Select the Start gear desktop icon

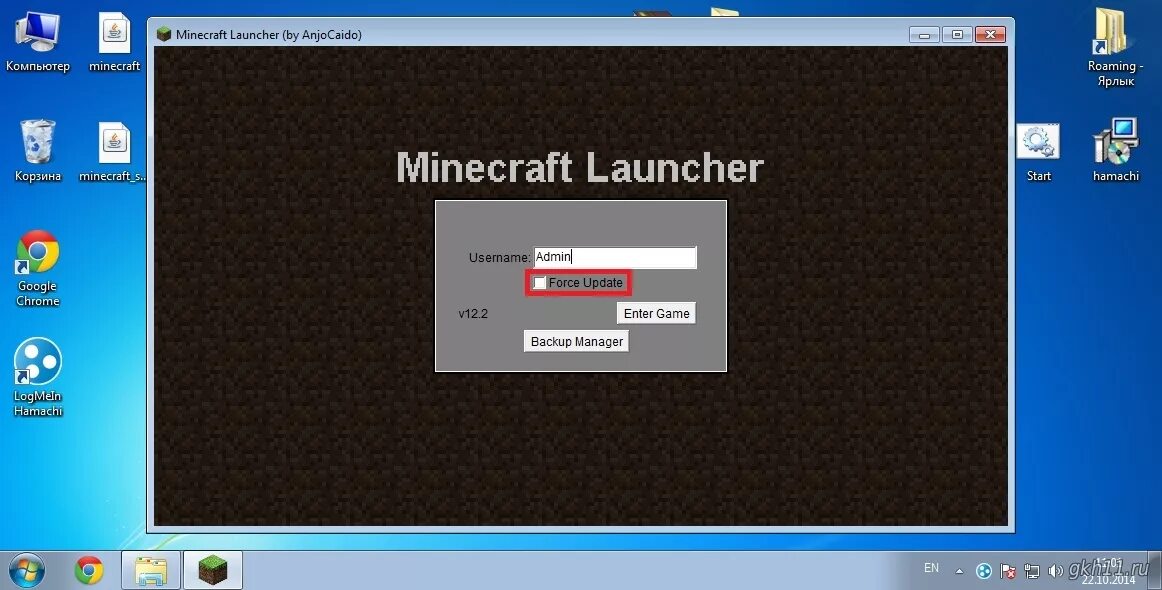pyautogui.click(x=1038, y=152)
